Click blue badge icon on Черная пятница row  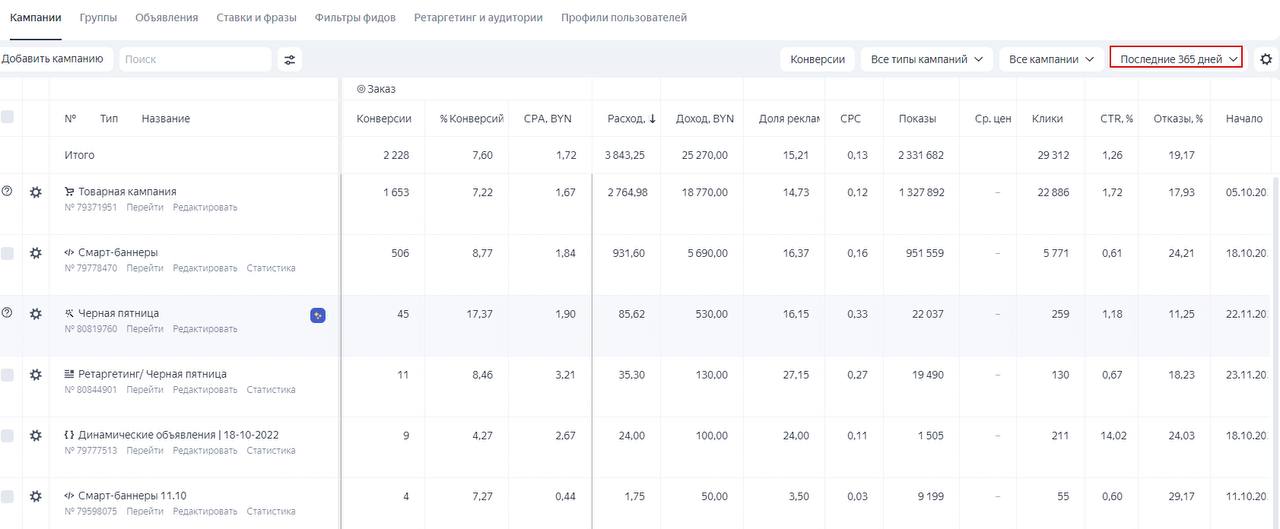318,316
